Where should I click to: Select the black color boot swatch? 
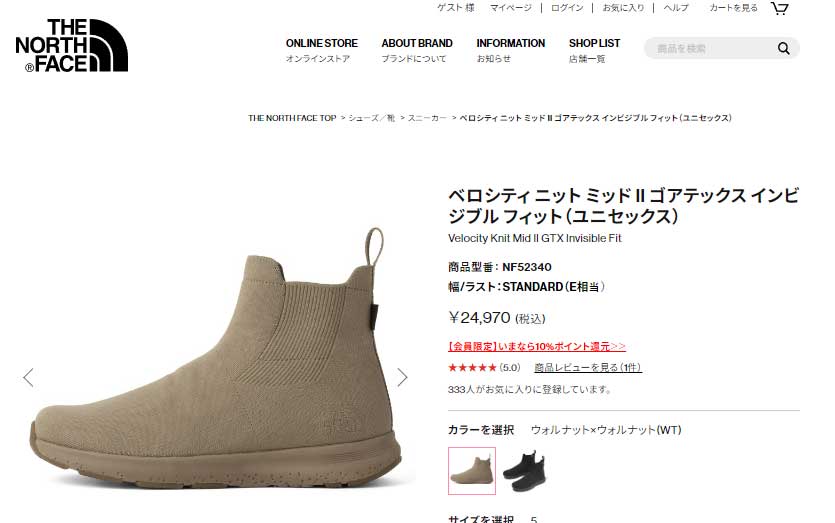tap(525, 471)
